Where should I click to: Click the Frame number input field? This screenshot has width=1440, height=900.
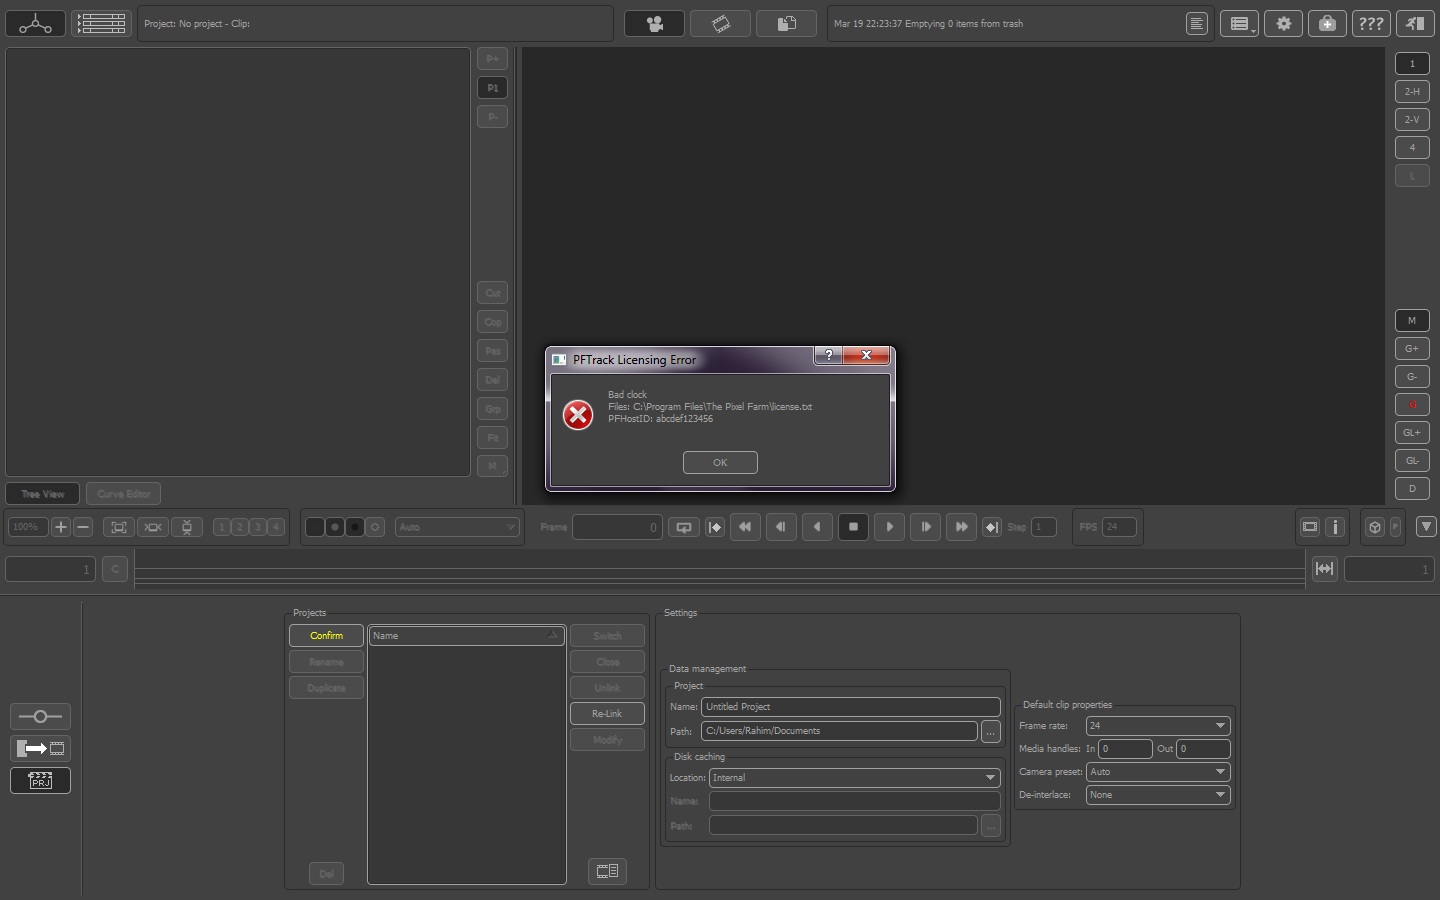tap(617, 527)
